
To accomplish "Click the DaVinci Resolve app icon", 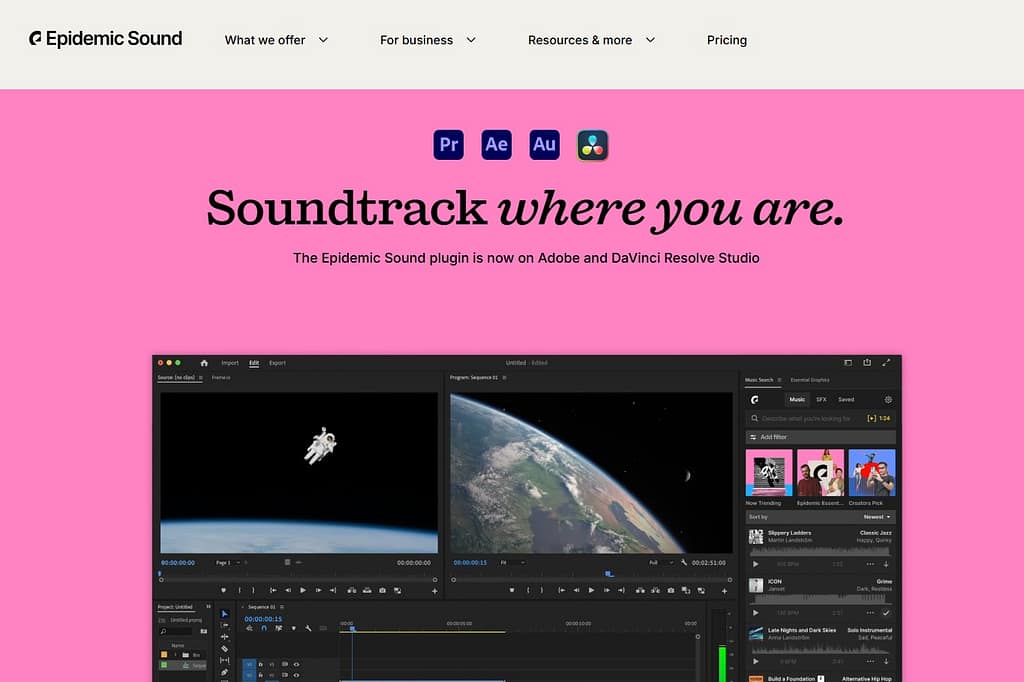I will click(593, 145).
